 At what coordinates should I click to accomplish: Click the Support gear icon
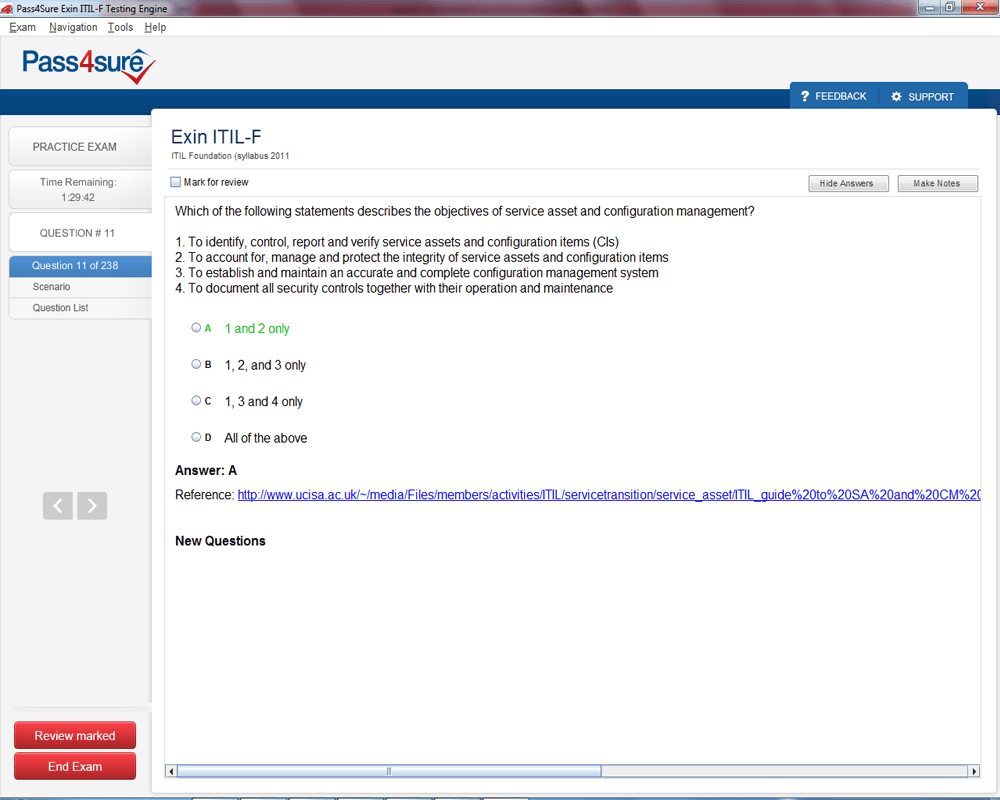tap(896, 96)
